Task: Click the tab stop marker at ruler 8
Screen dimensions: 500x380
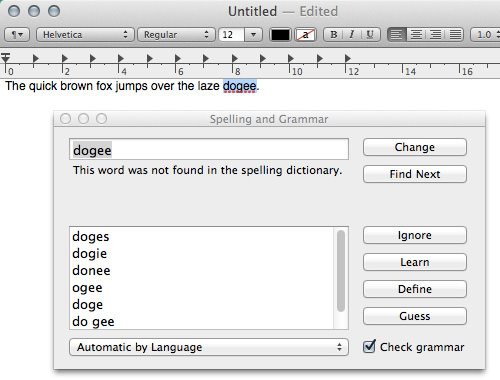Action: 235,59
